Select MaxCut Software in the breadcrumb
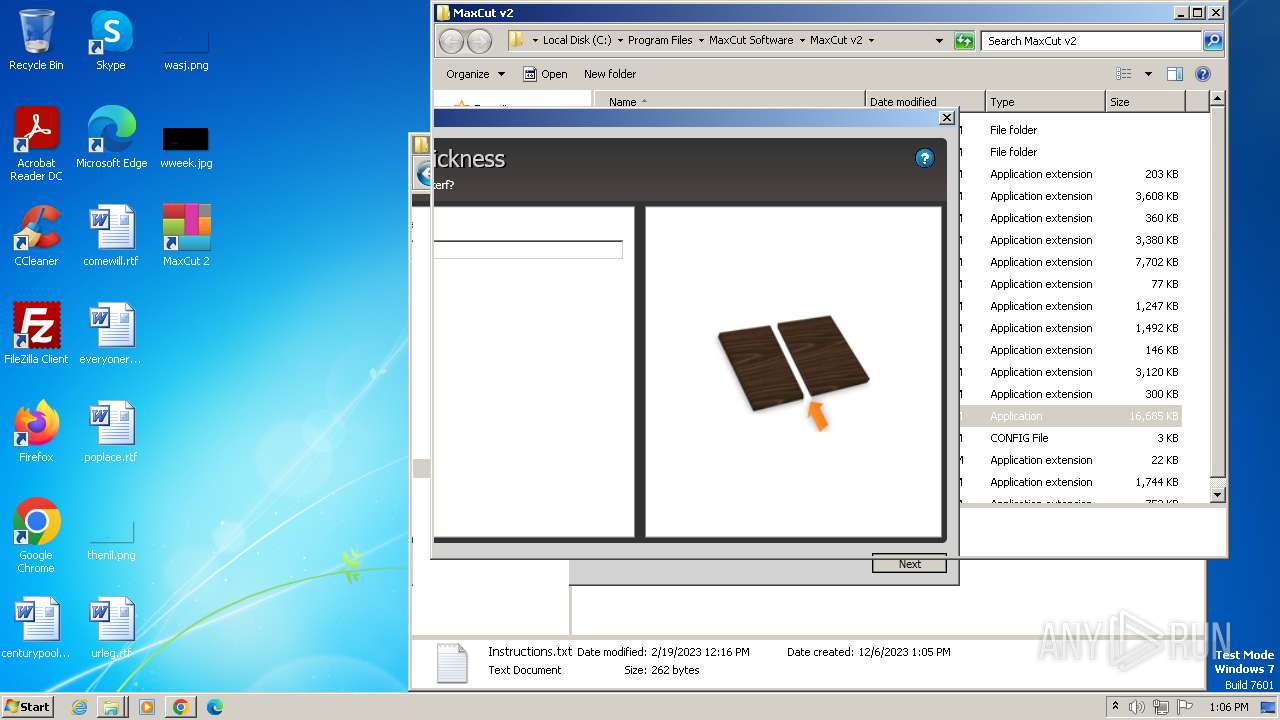 coord(751,41)
